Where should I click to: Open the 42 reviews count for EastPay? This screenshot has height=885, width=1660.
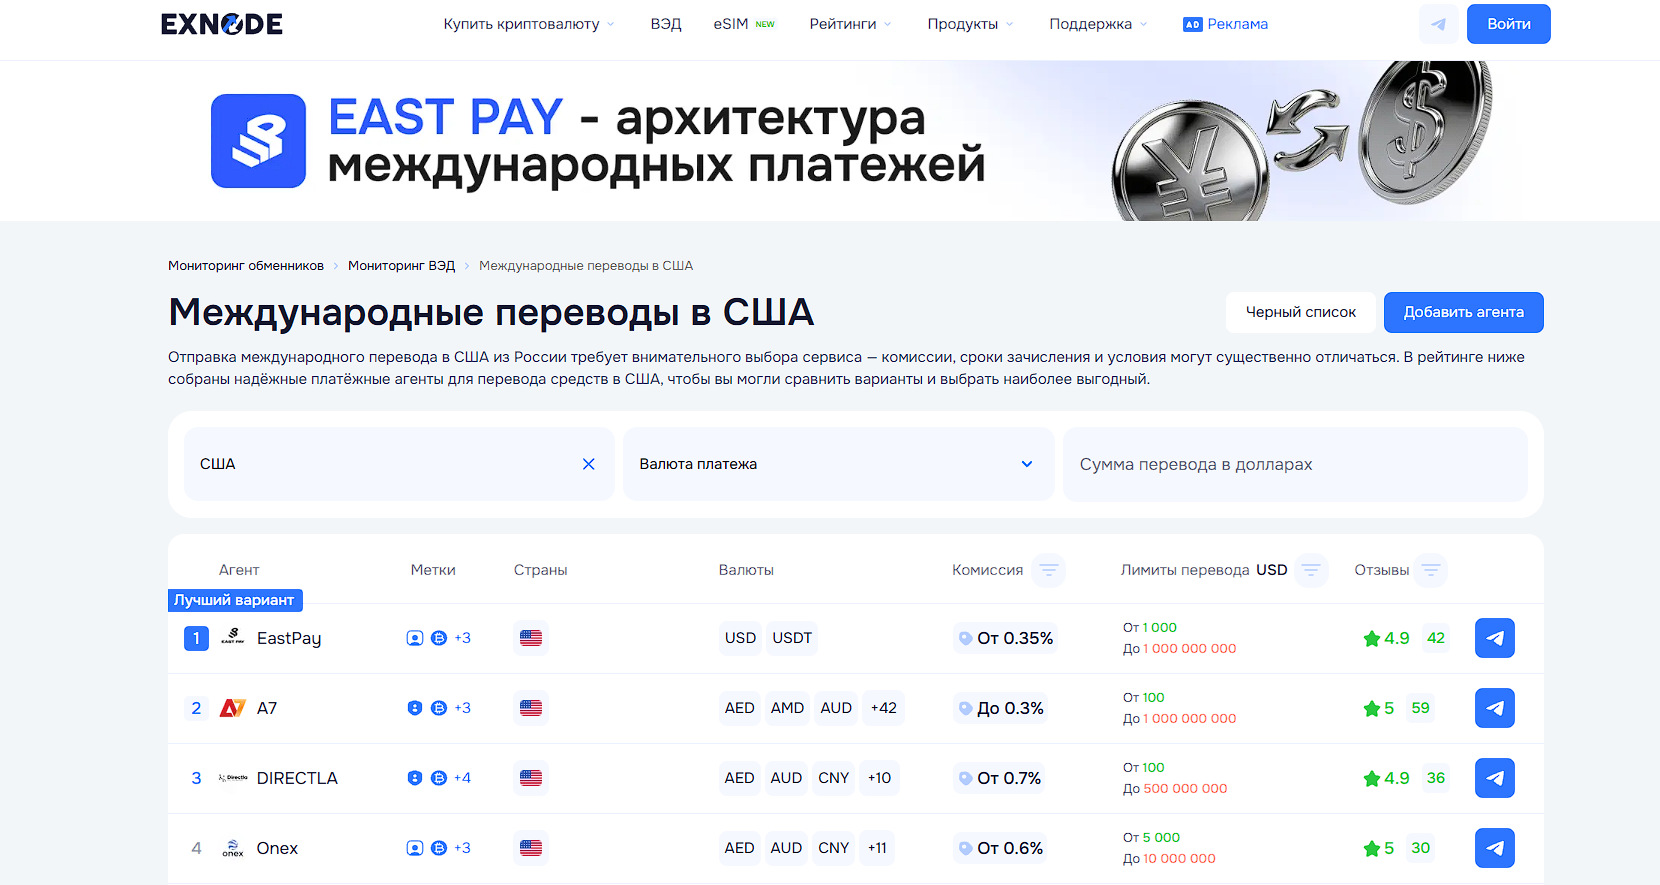[x=1436, y=638]
